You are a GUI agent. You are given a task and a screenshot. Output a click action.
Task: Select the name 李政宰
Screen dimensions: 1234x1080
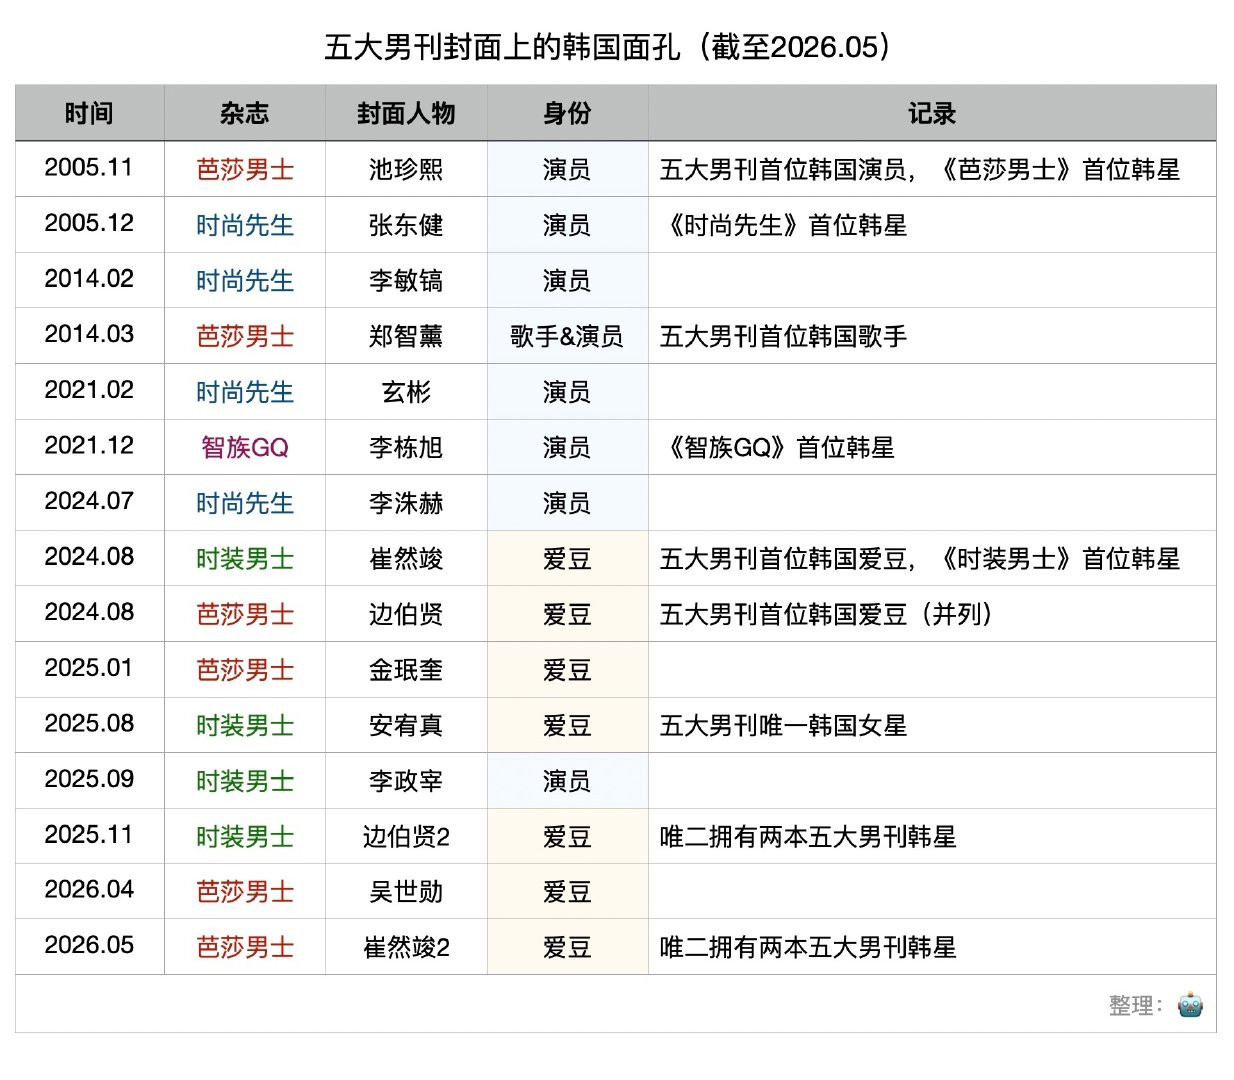tap(406, 780)
